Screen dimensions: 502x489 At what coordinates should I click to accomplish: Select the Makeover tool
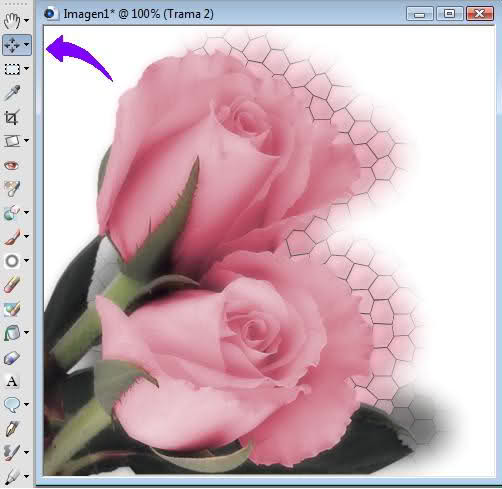12,189
